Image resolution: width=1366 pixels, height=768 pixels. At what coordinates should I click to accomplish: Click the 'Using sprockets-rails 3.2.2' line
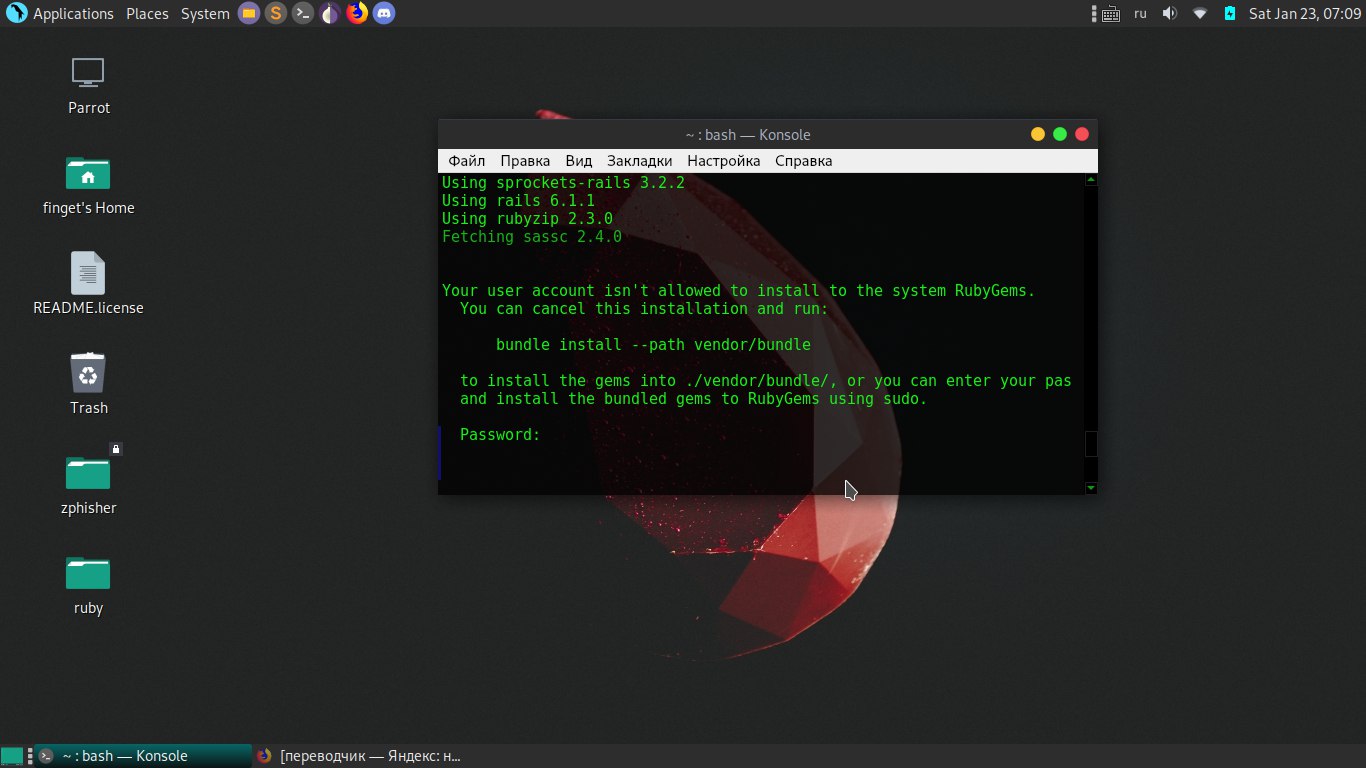pos(563,183)
